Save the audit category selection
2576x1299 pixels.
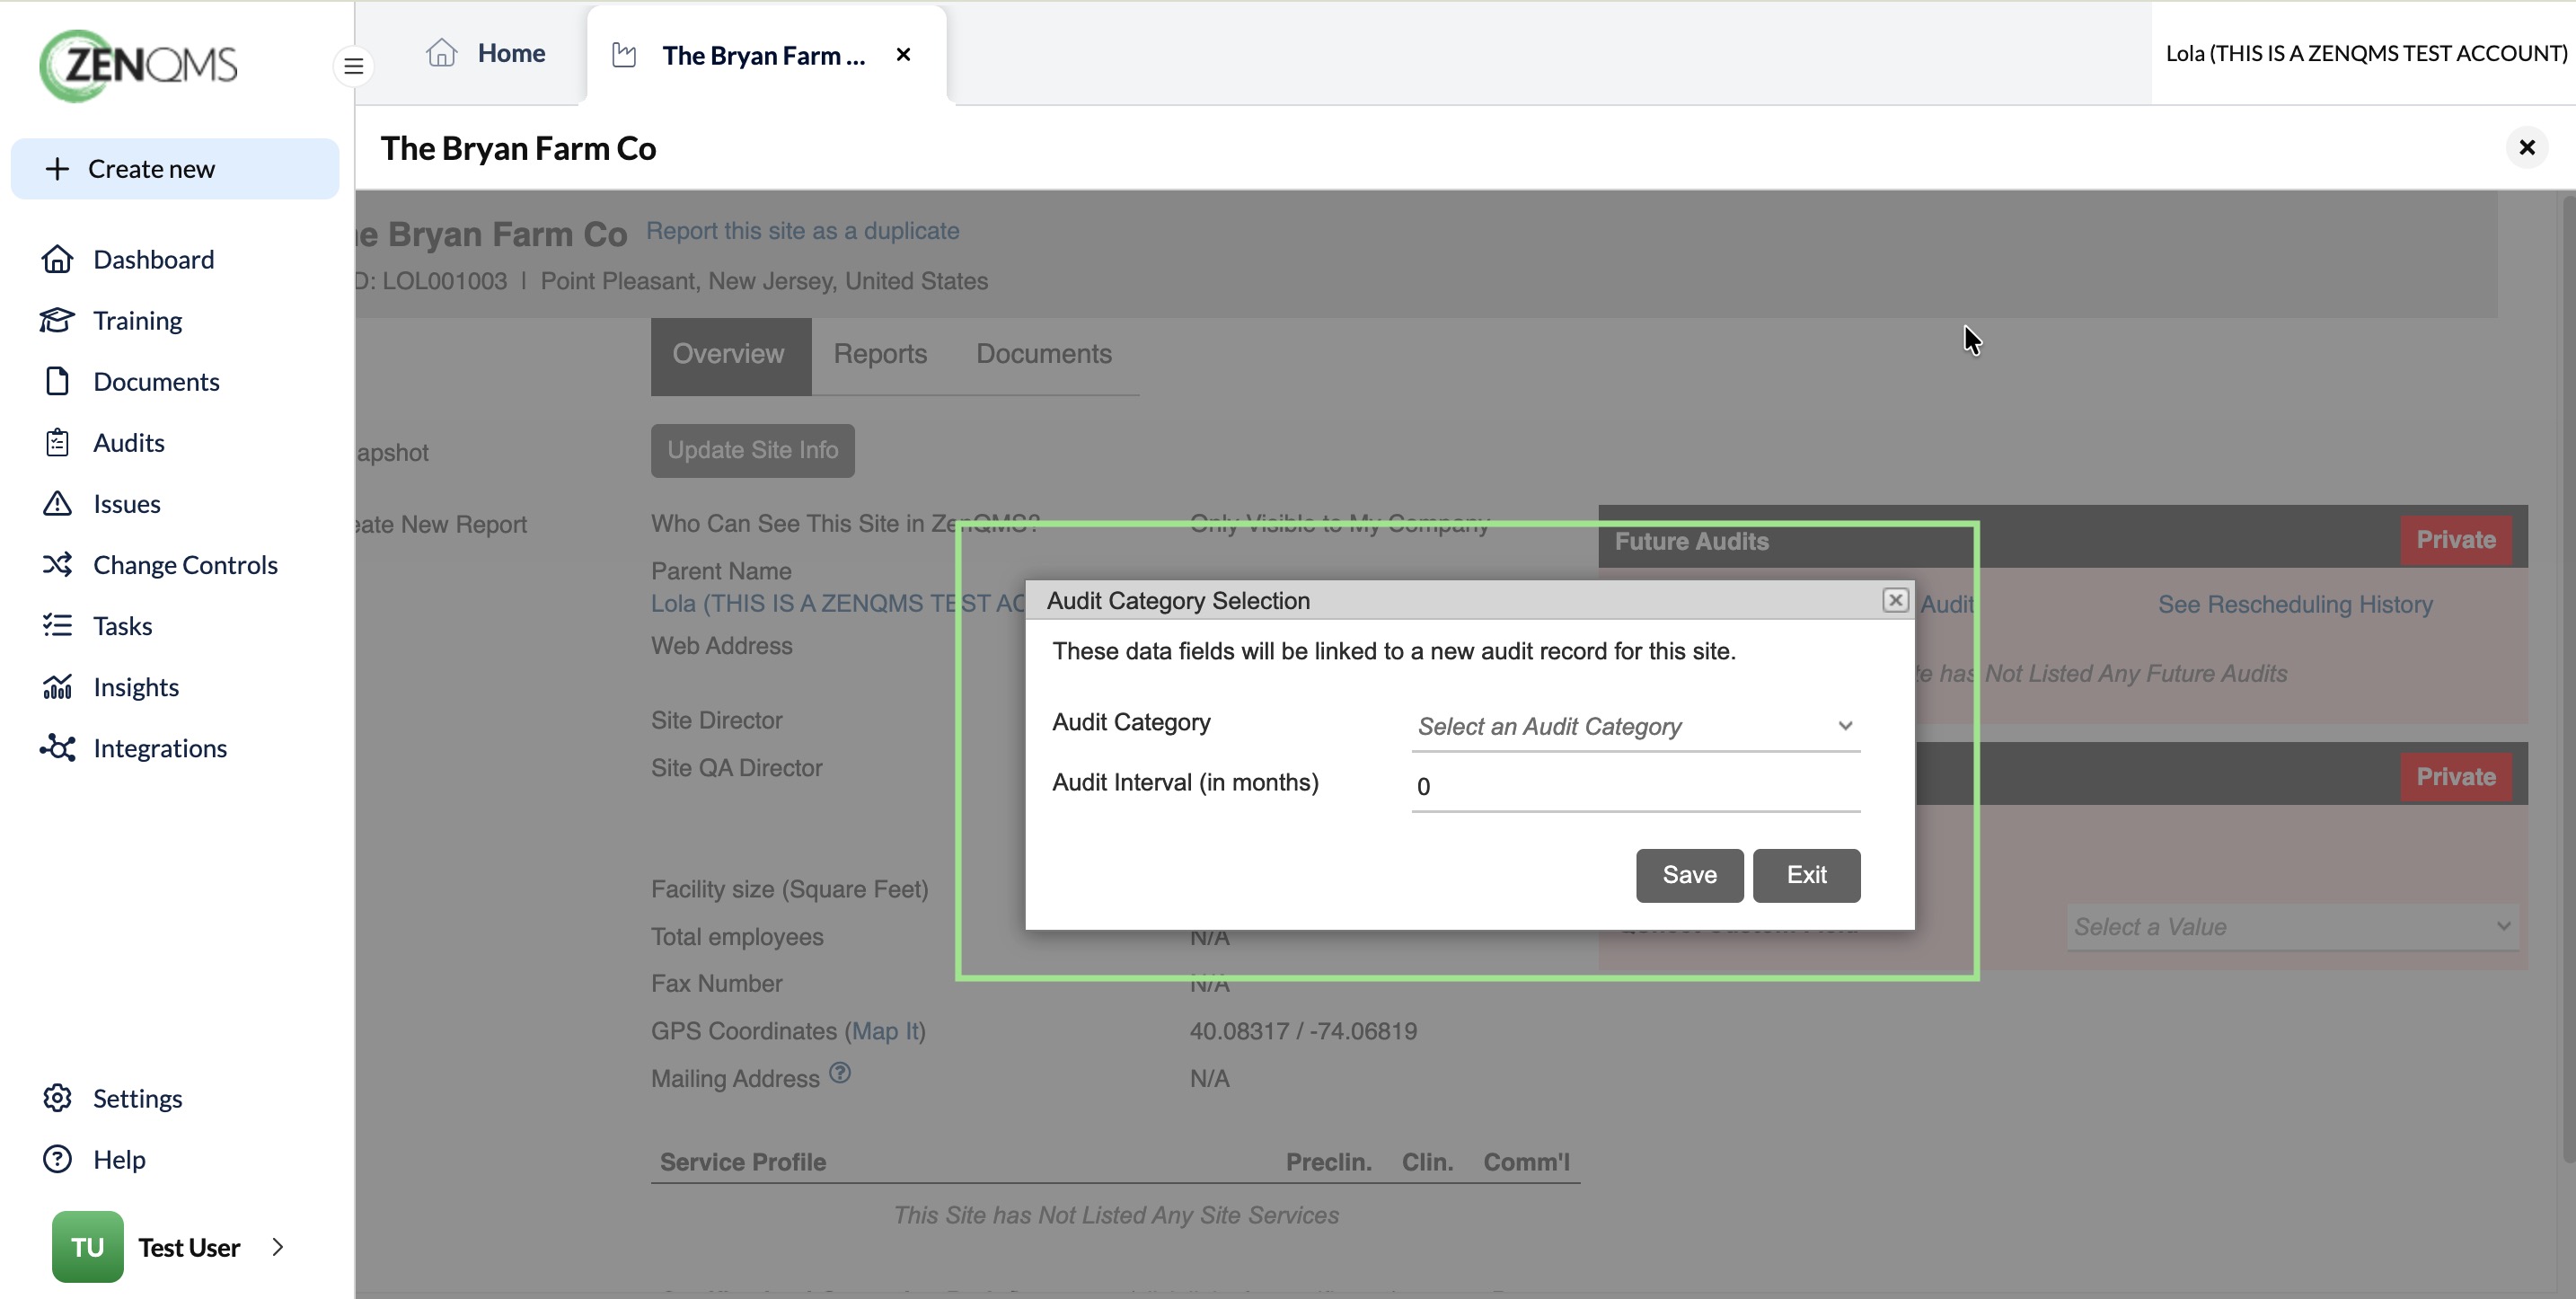point(1689,875)
